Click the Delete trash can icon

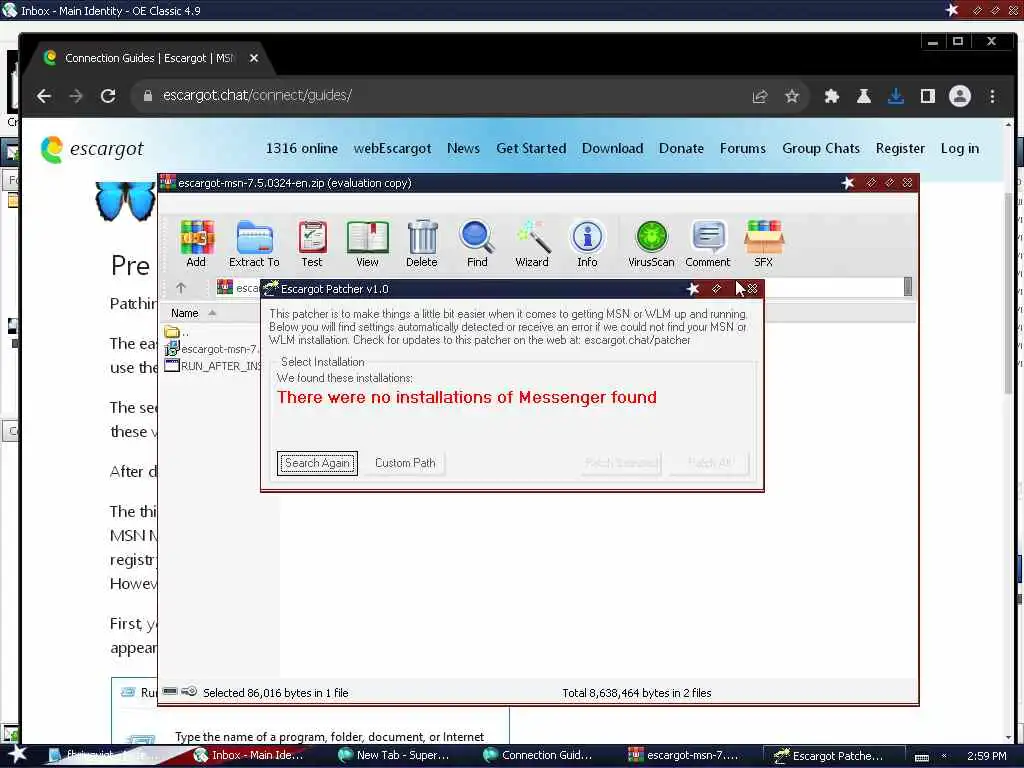click(x=422, y=244)
